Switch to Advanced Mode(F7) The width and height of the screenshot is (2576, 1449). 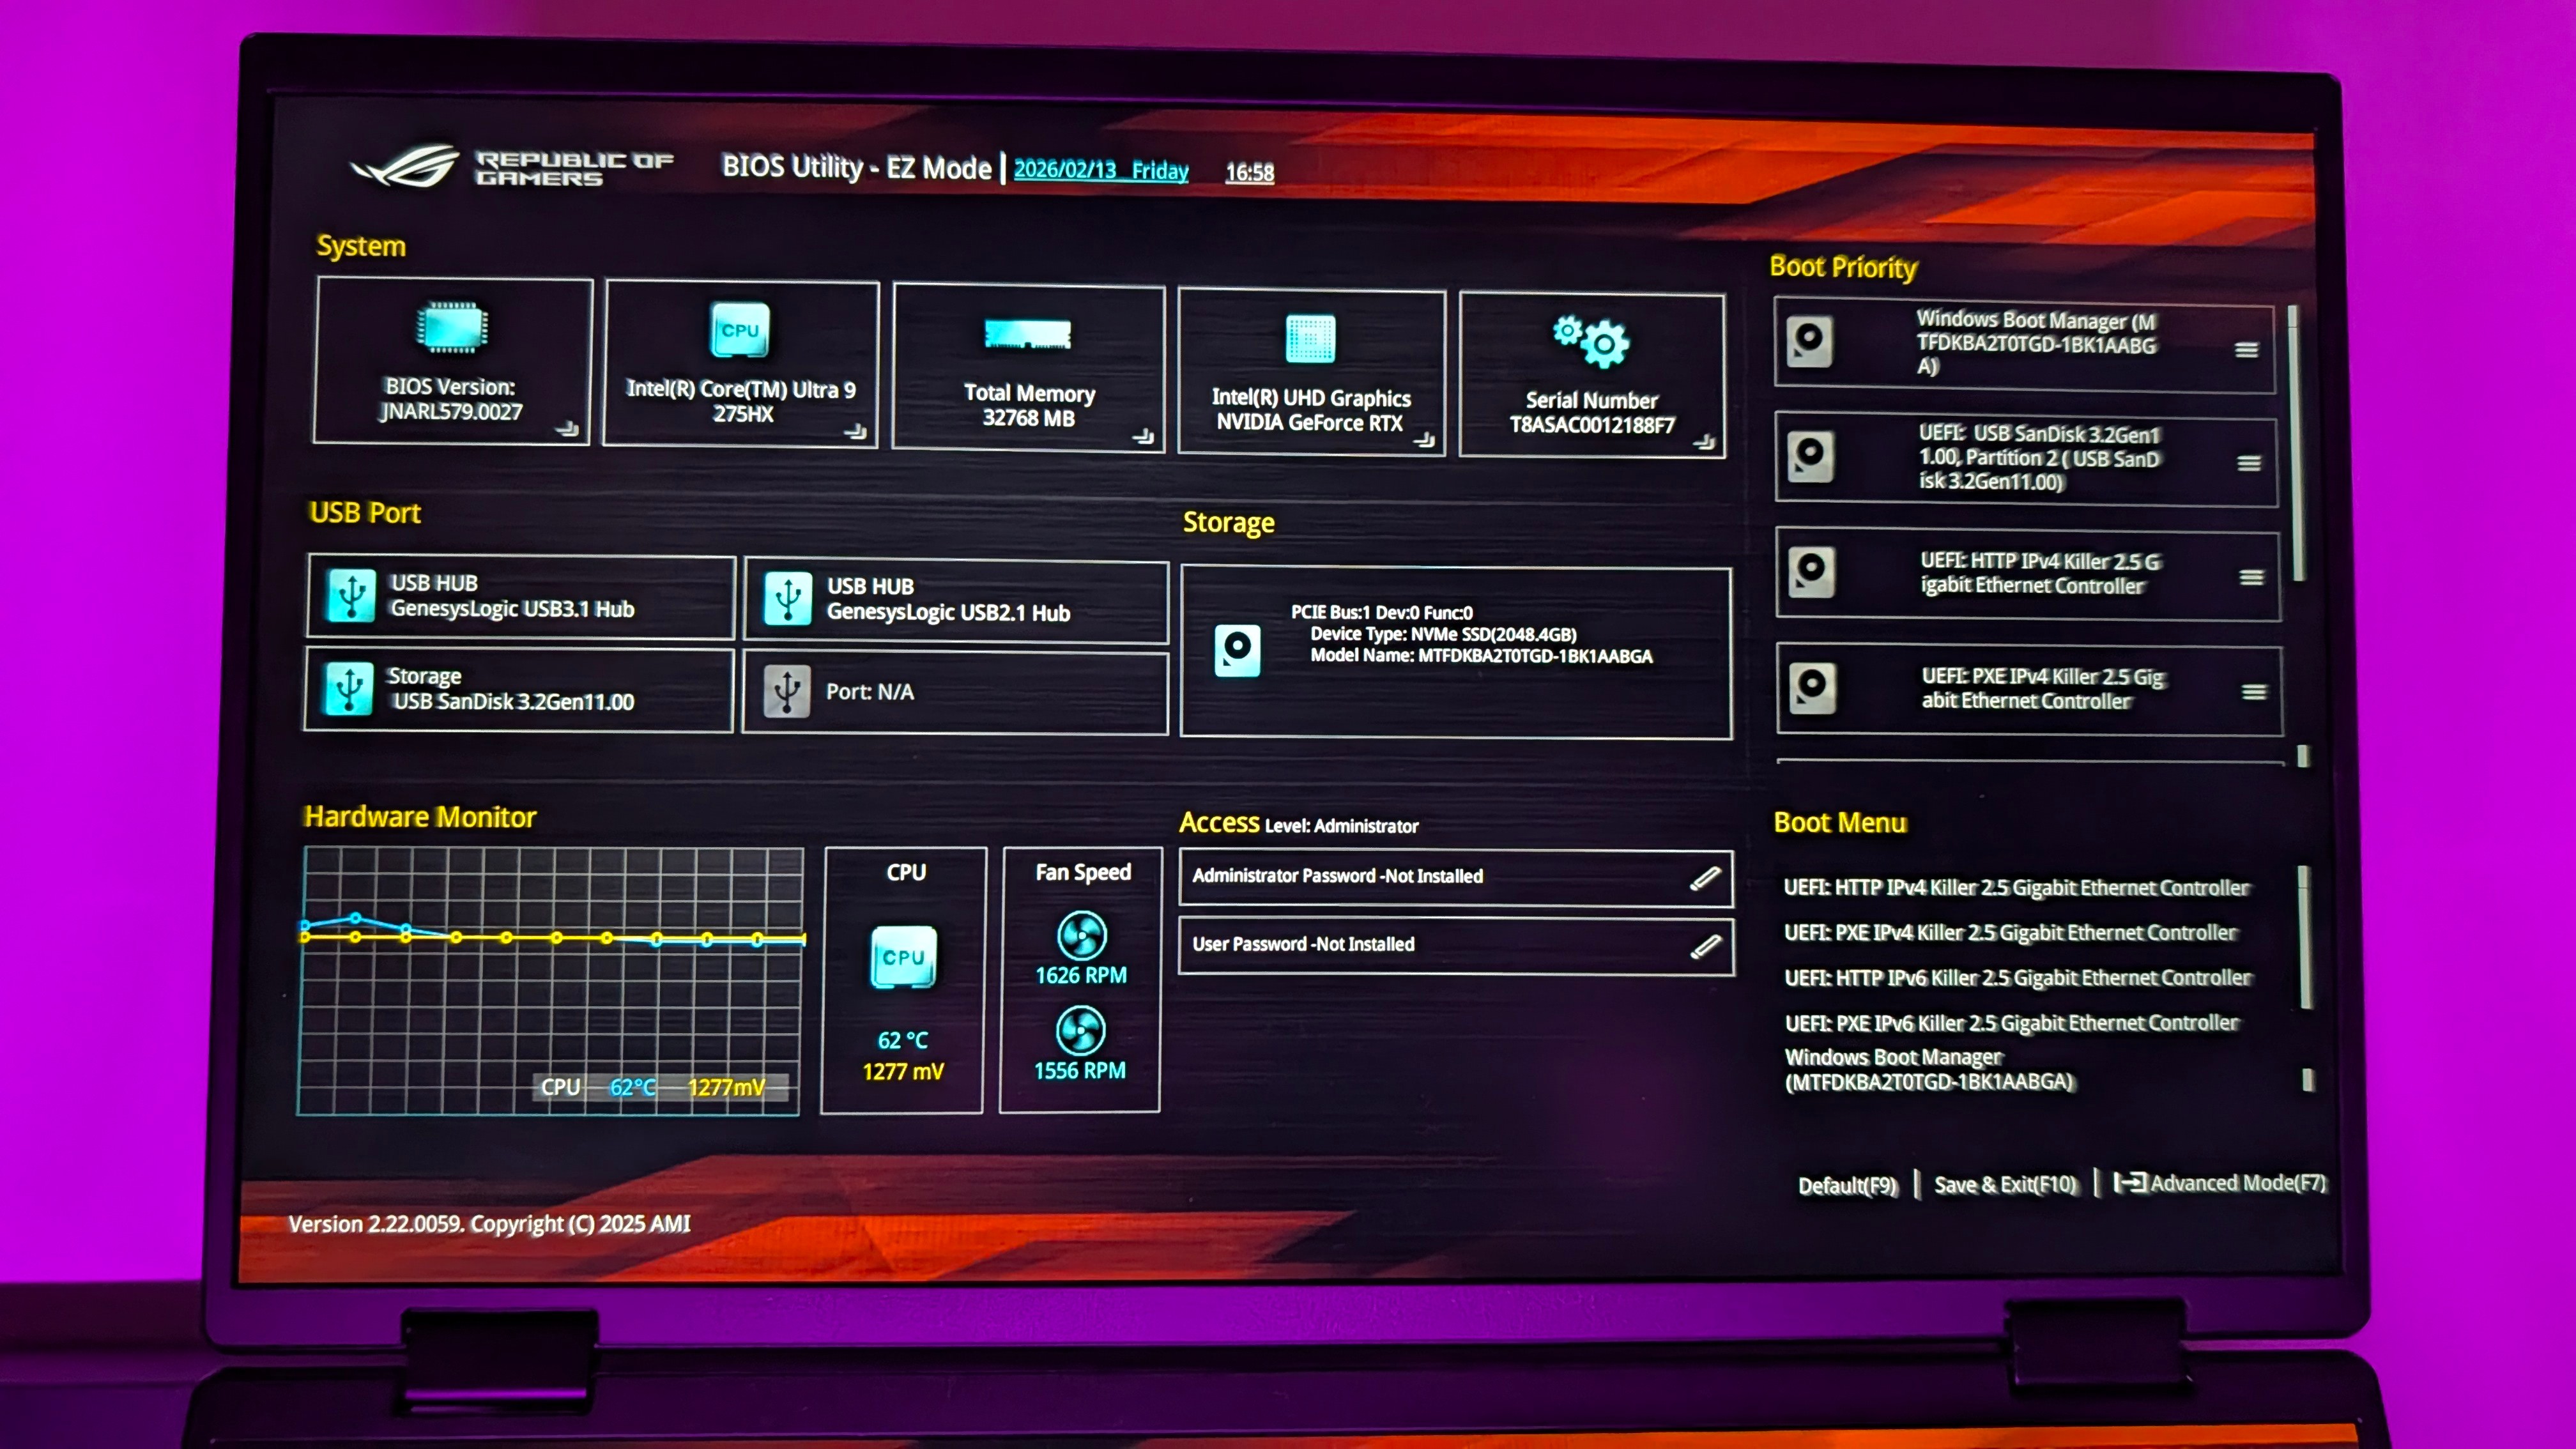pyautogui.click(x=2220, y=1184)
